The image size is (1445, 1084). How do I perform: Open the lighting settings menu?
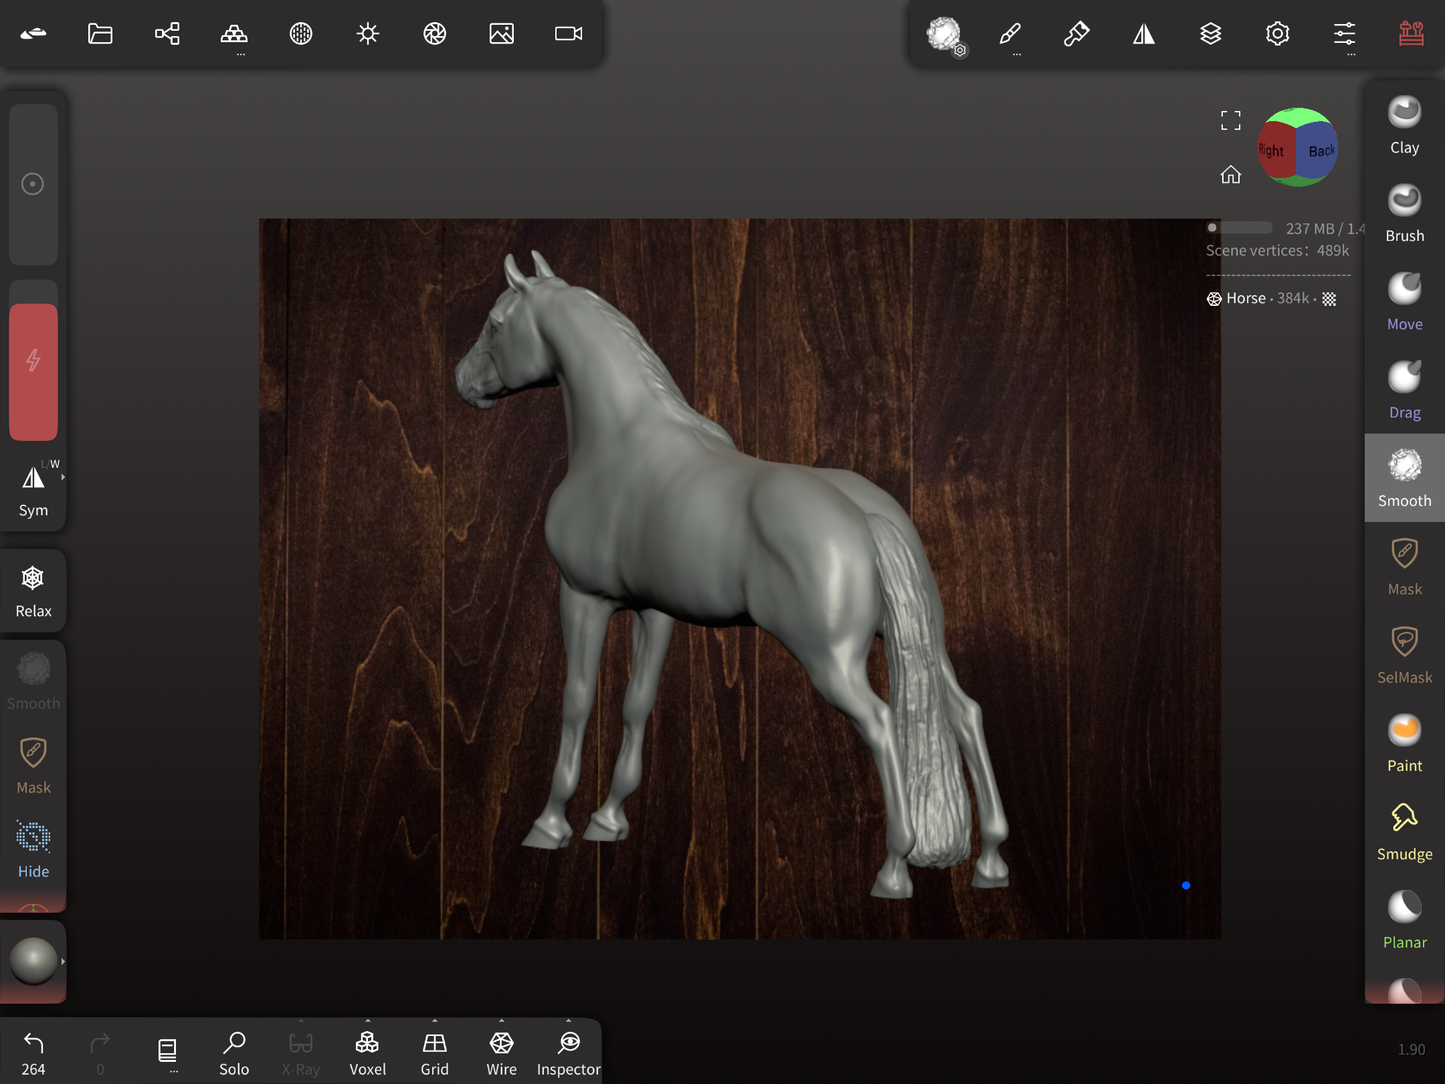pos(367,34)
